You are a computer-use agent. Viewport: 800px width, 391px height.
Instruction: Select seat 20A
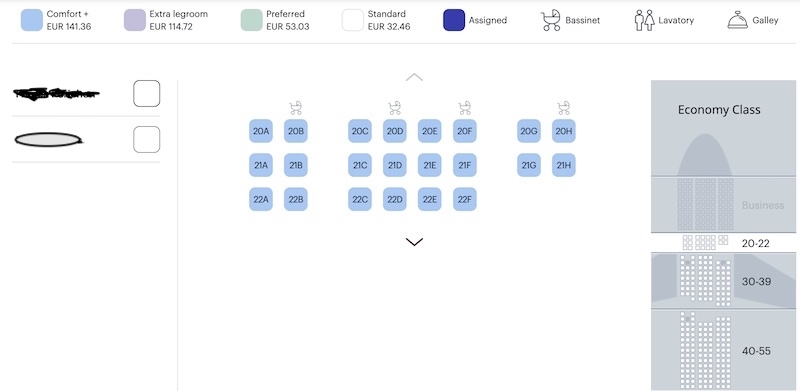[261, 131]
